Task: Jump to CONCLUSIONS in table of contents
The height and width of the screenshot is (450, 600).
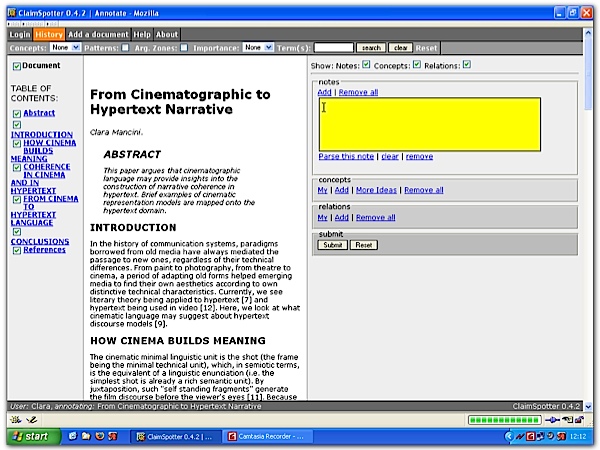Action: 40,242
